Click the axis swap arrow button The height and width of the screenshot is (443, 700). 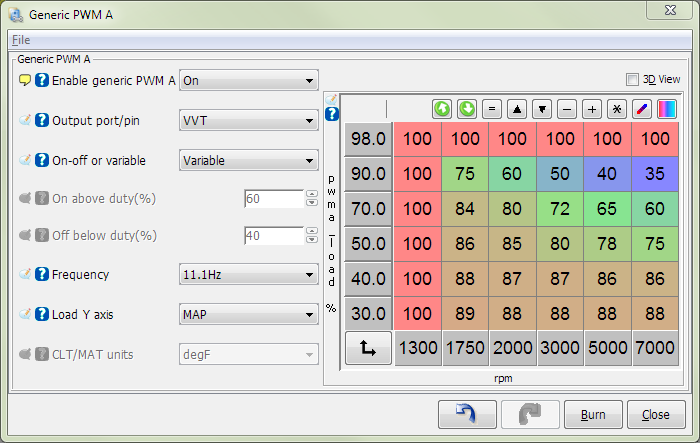coord(368,349)
